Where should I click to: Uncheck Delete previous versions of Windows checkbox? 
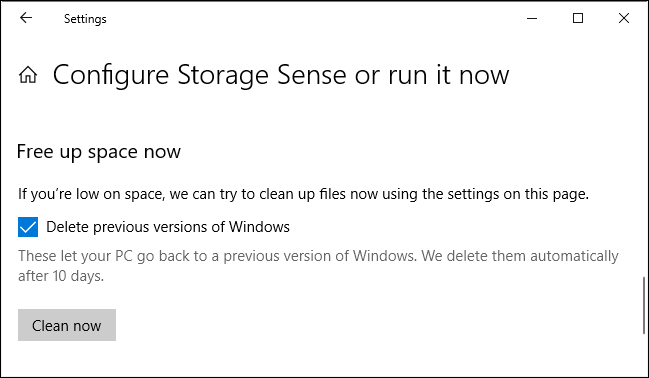tap(28, 227)
